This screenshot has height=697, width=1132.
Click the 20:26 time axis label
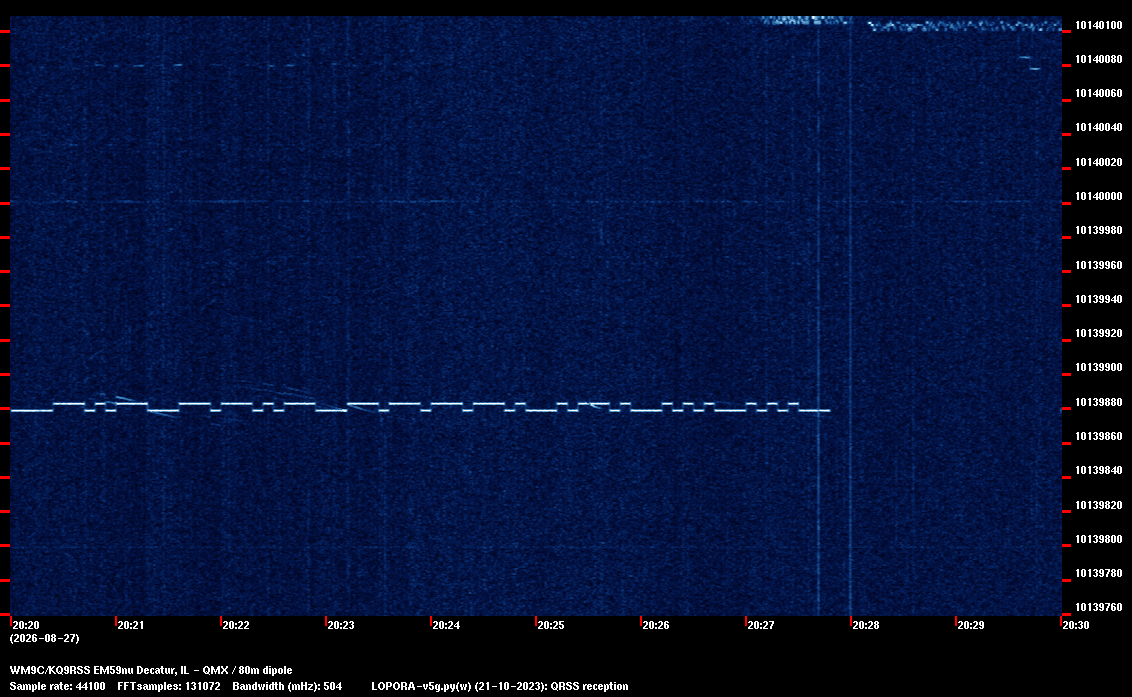tap(656, 625)
